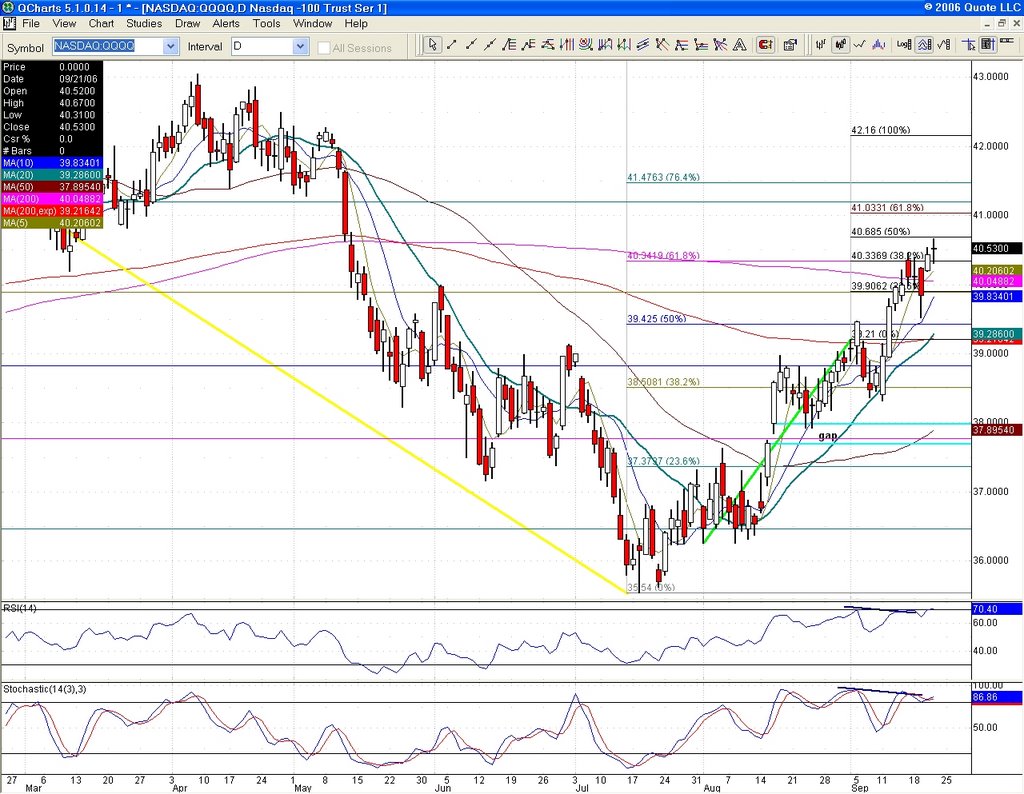Enable the crosshair cursor tool

(969, 45)
